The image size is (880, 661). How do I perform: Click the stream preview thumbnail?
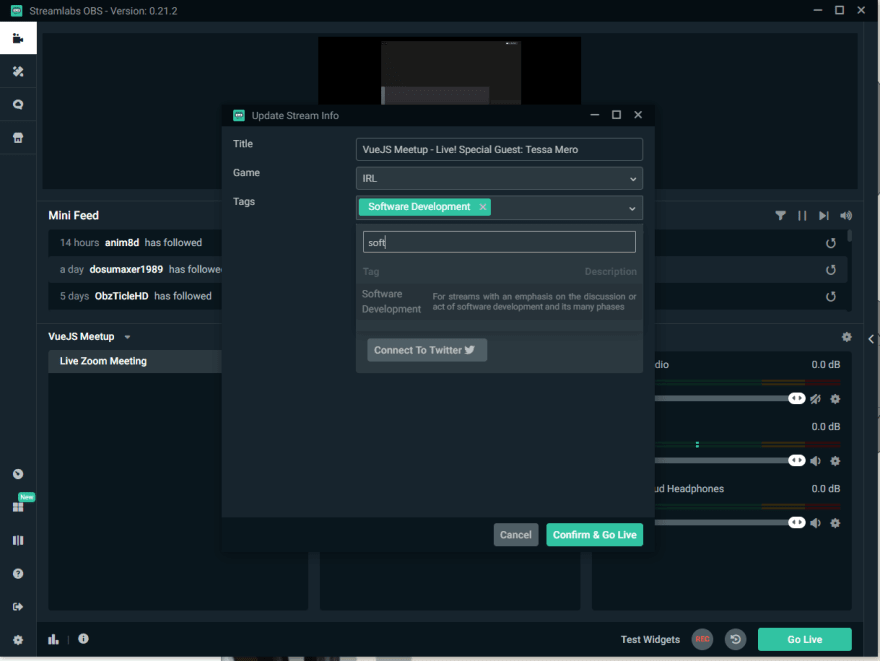pyautogui.click(x=449, y=71)
